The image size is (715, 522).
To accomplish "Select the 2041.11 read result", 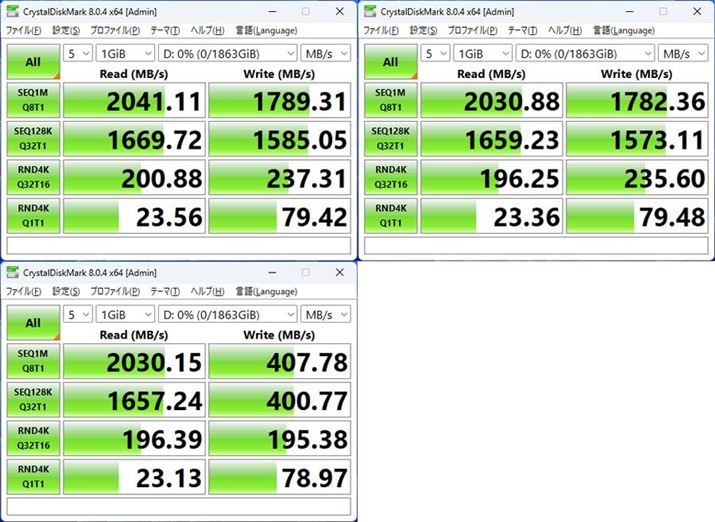I will 135,100.
